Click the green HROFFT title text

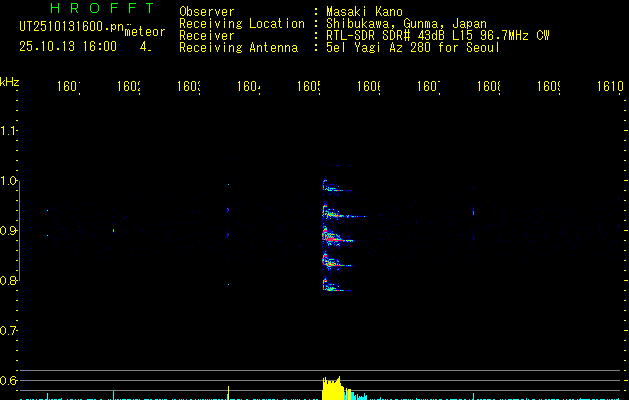point(103,8)
